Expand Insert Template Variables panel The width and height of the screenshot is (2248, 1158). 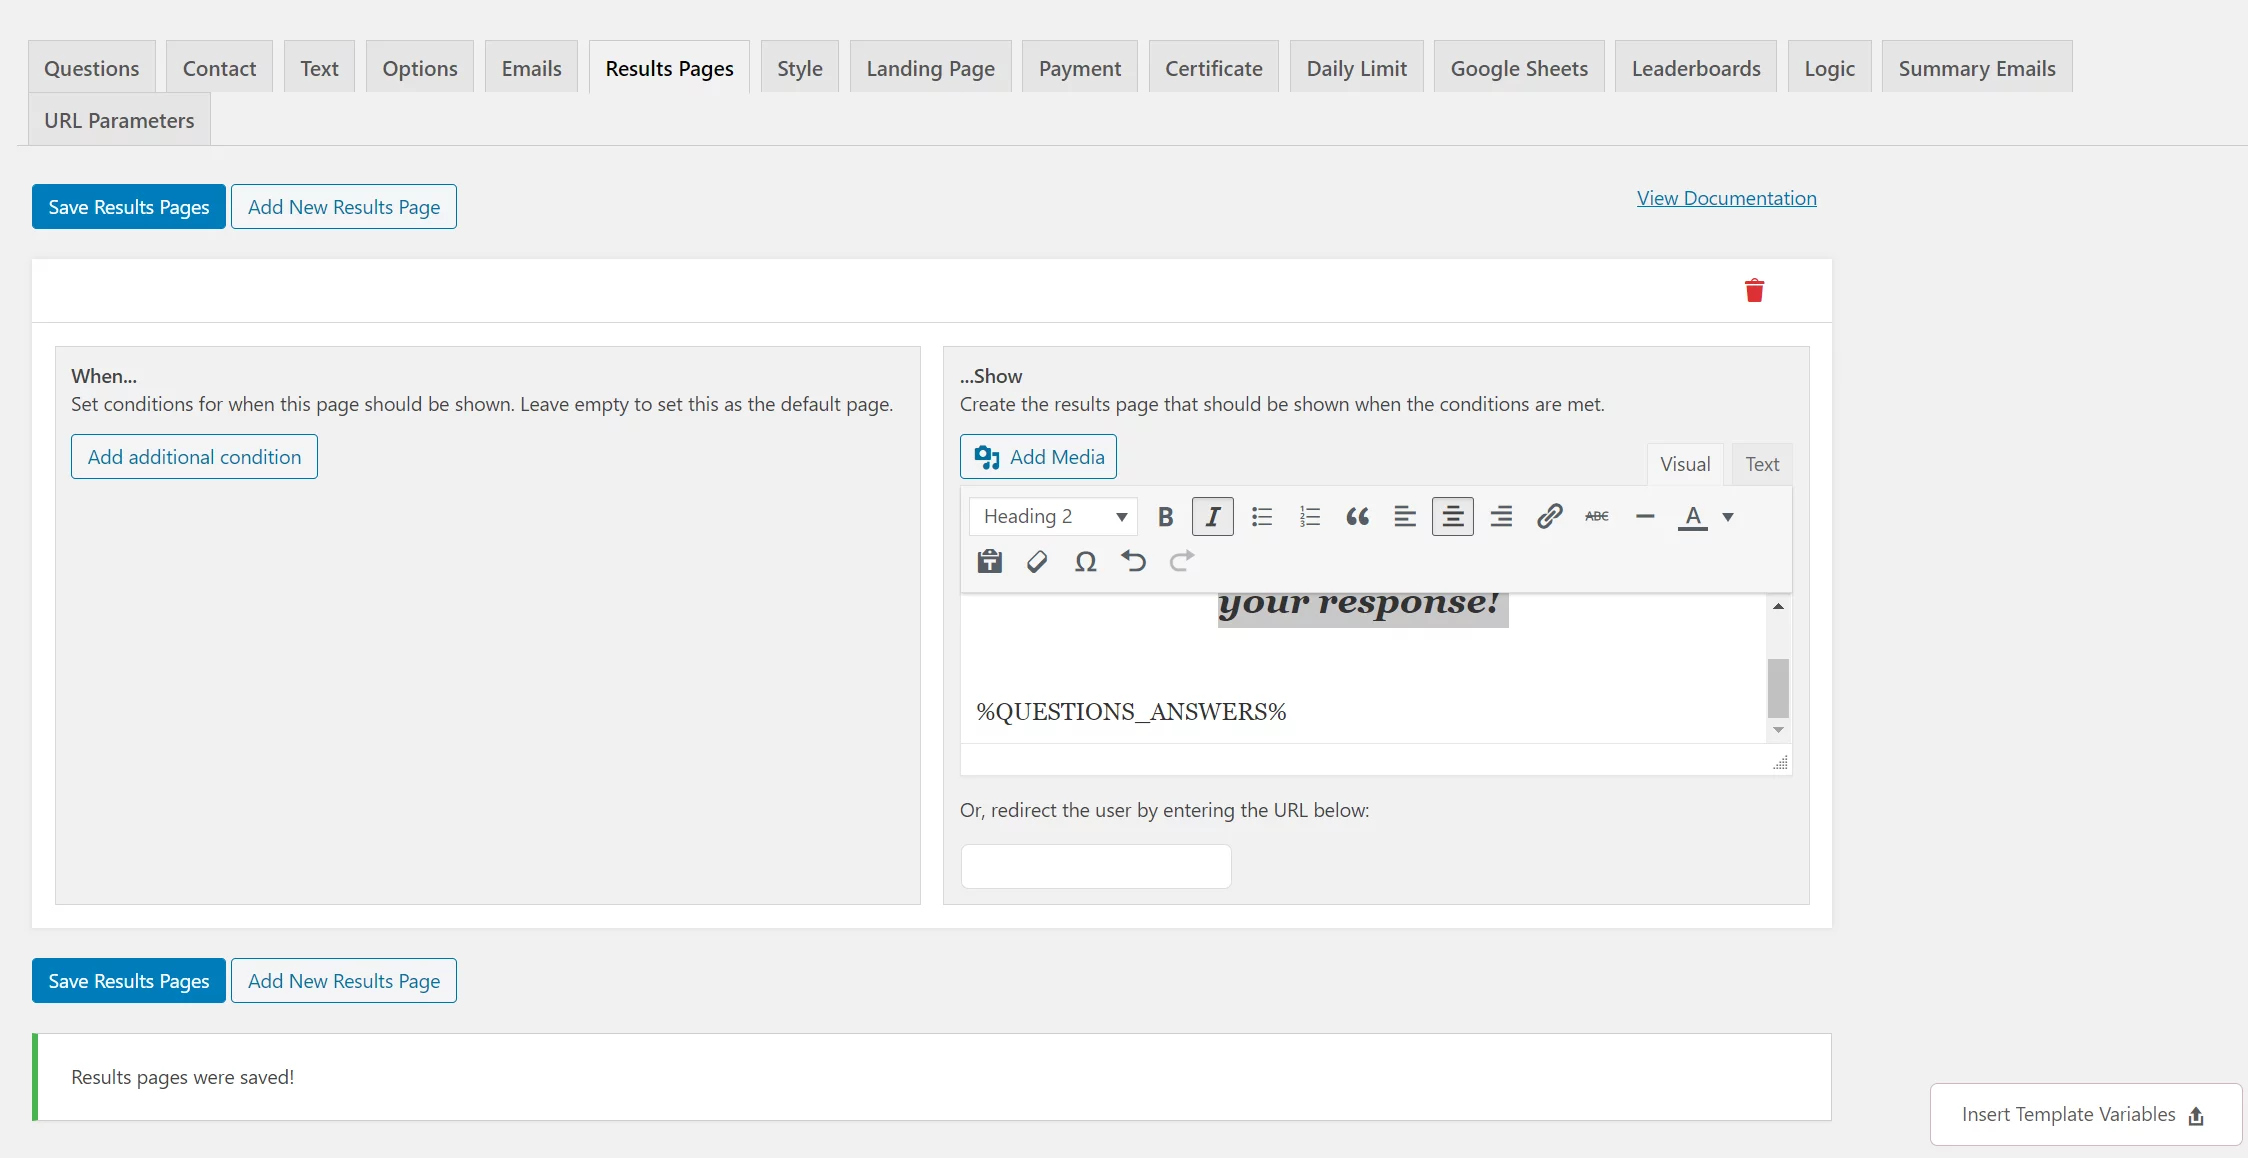pos(2085,1115)
